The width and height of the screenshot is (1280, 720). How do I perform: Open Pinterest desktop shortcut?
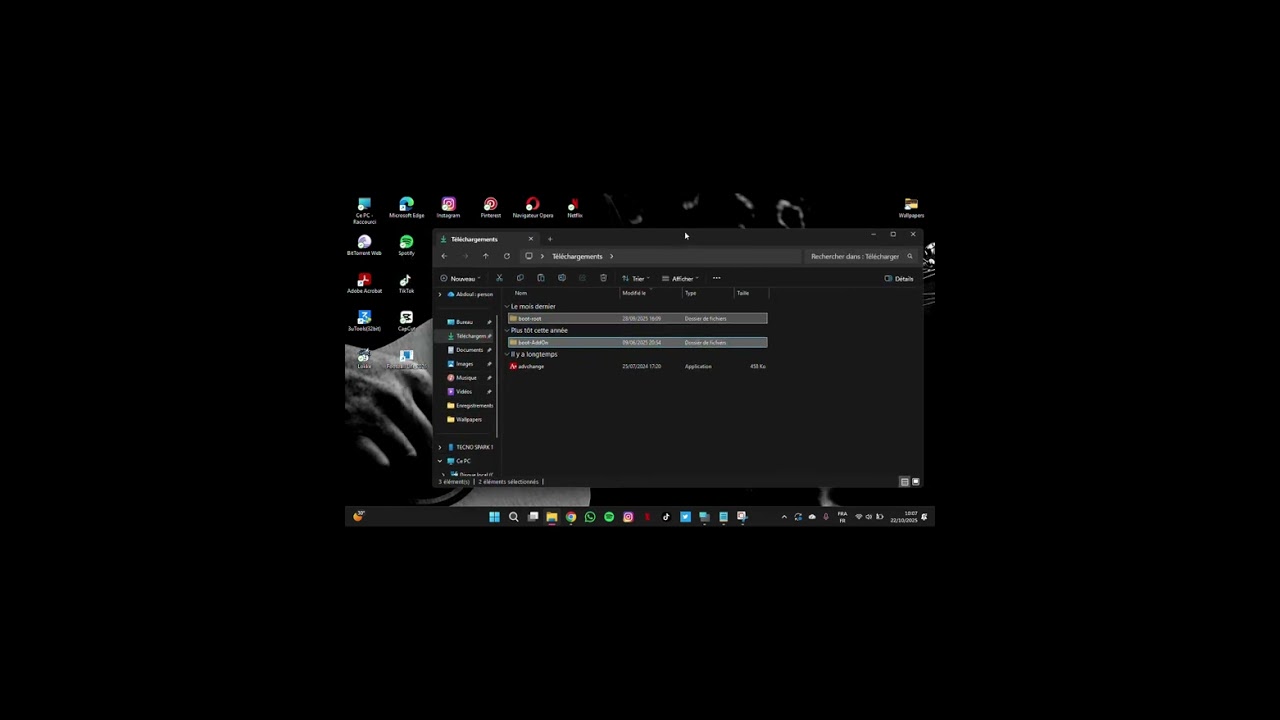[x=490, y=208]
